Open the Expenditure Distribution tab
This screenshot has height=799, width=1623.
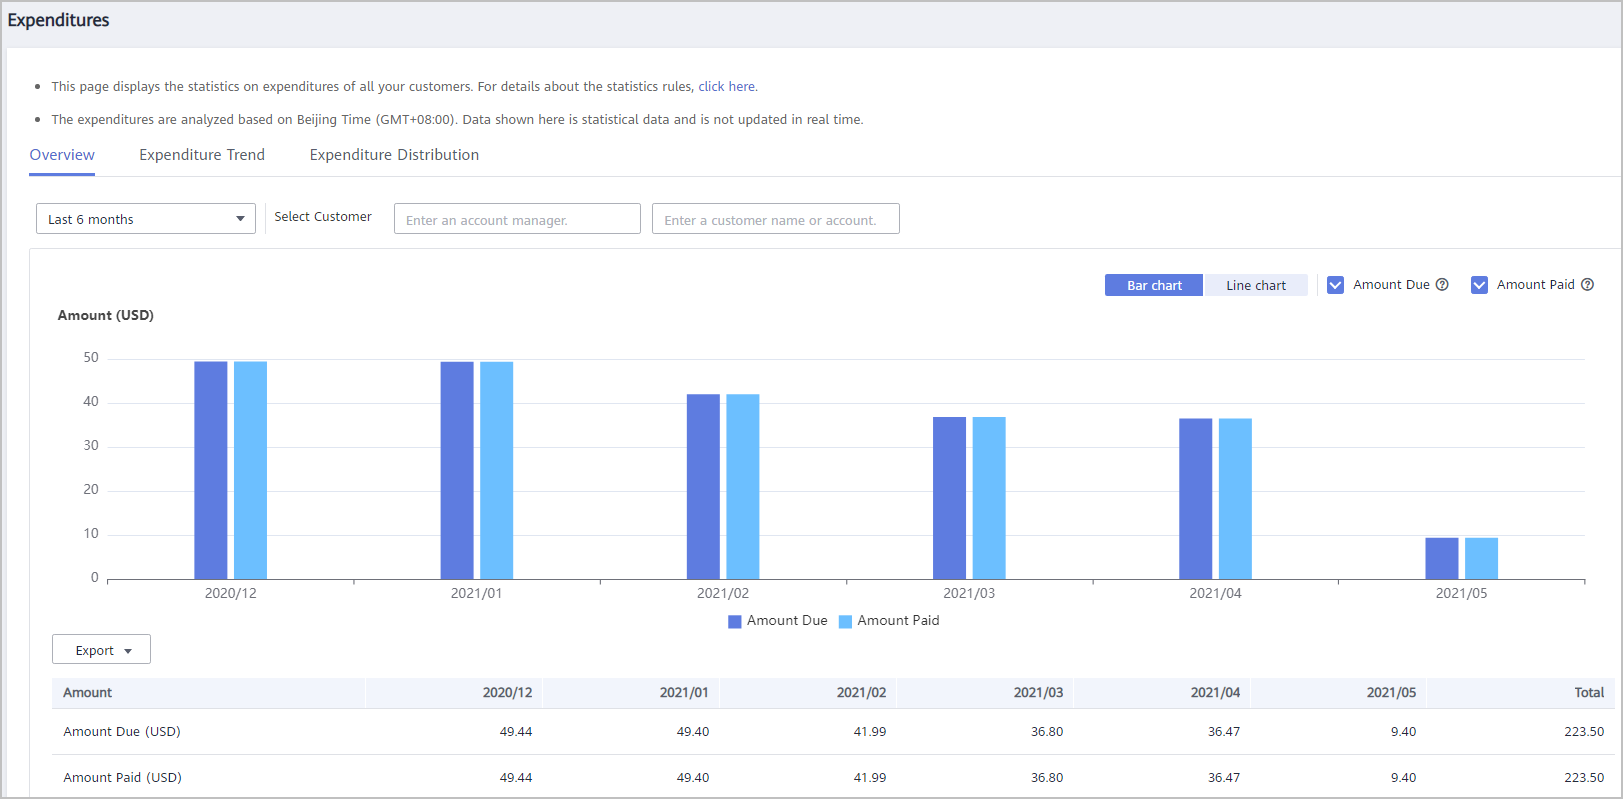[394, 155]
